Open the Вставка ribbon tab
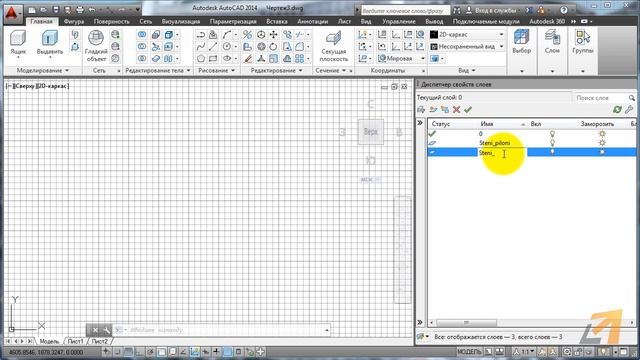 277,21
